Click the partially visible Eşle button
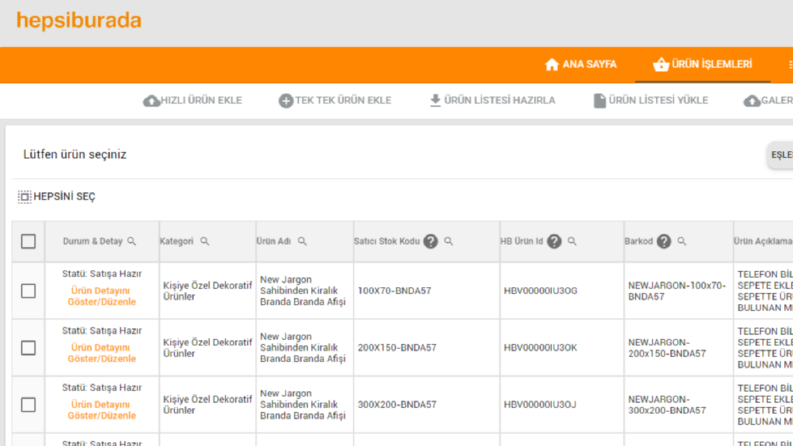The height and width of the screenshot is (446, 793). click(x=780, y=155)
